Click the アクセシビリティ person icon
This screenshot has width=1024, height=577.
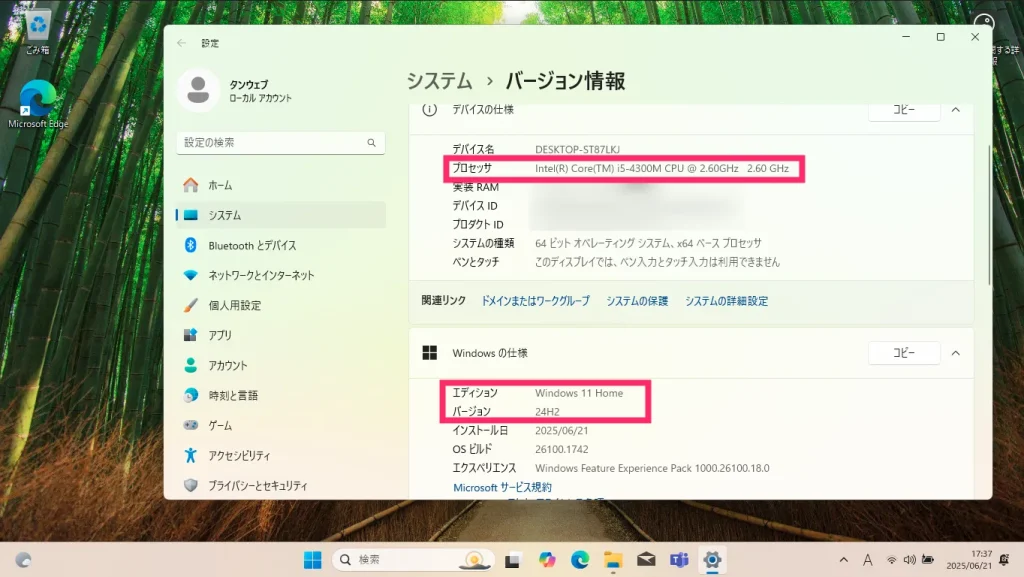pyautogui.click(x=191, y=455)
